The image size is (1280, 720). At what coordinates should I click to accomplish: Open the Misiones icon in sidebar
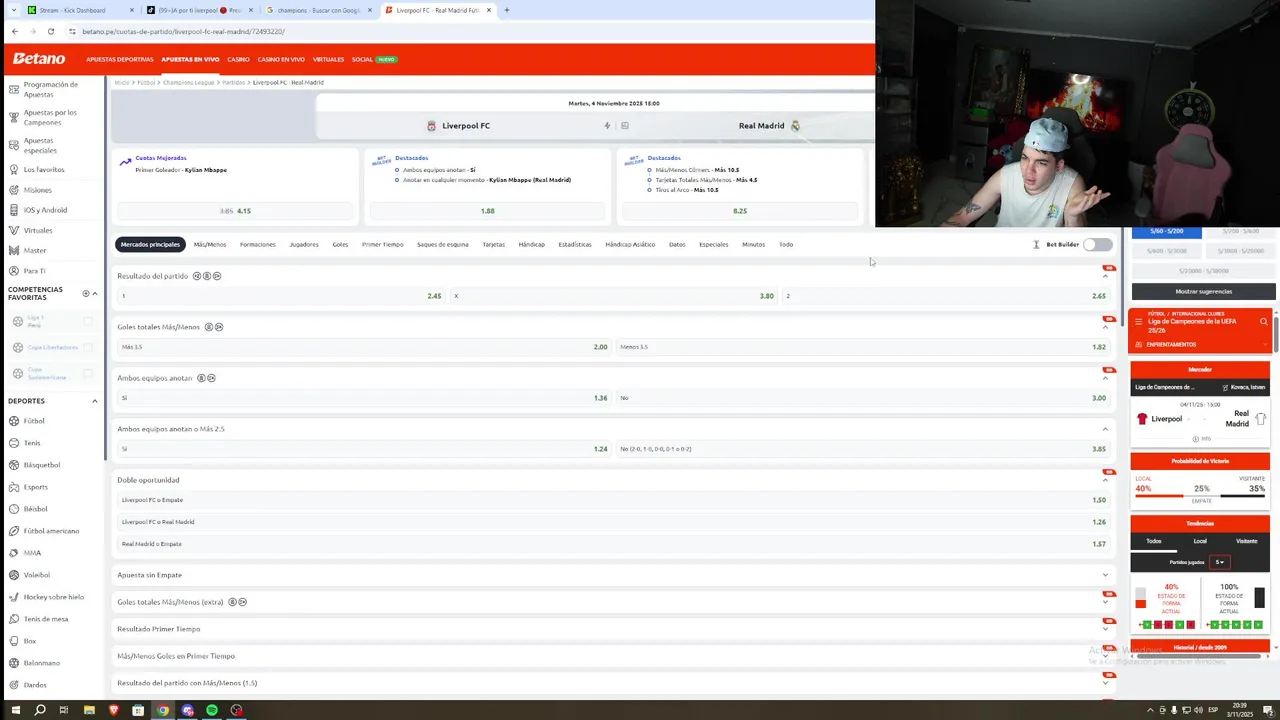click(x=14, y=190)
